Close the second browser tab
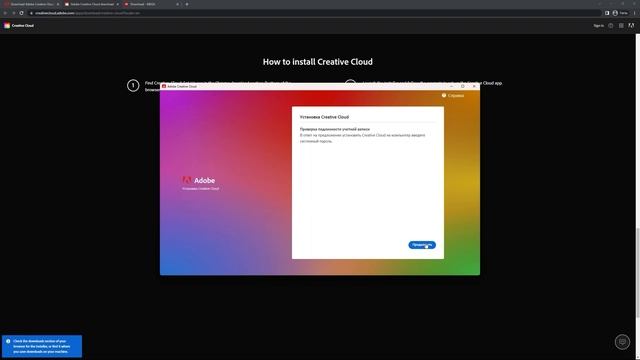 tap(118, 4)
